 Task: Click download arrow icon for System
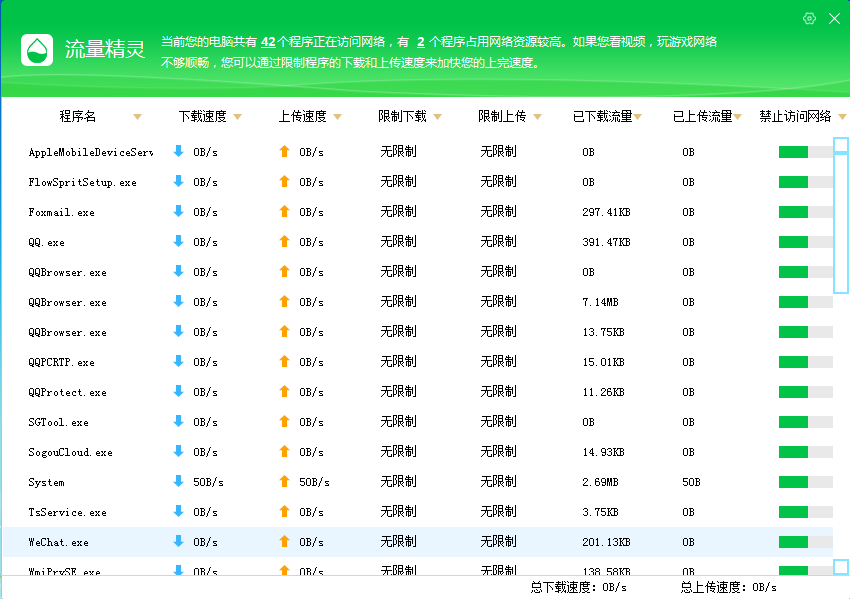(x=178, y=481)
